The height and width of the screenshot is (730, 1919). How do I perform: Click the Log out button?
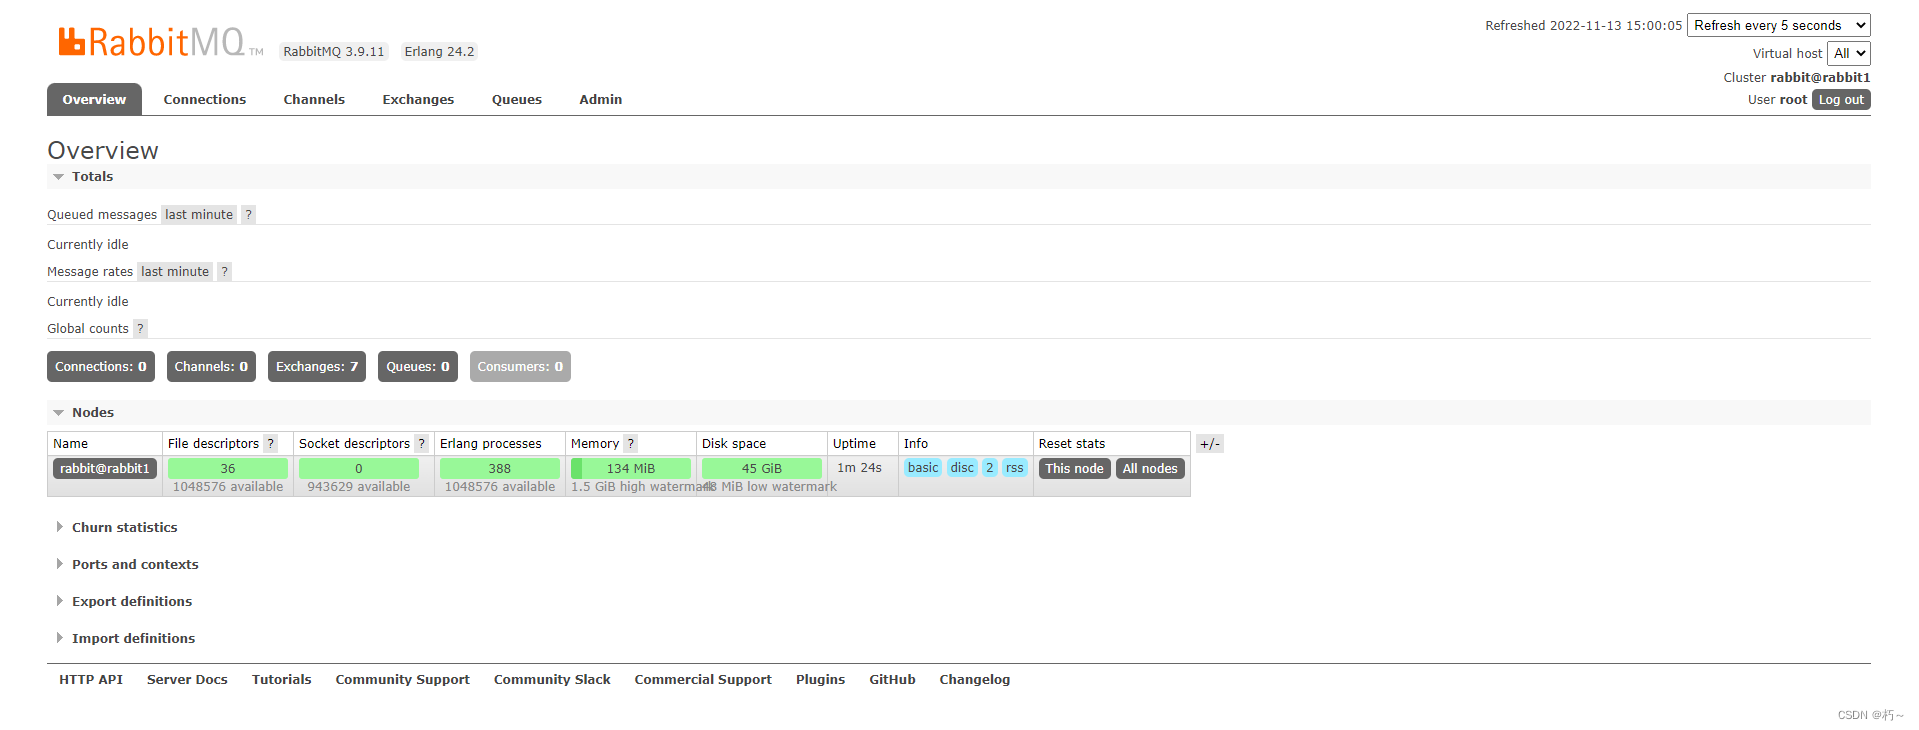pyautogui.click(x=1841, y=99)
